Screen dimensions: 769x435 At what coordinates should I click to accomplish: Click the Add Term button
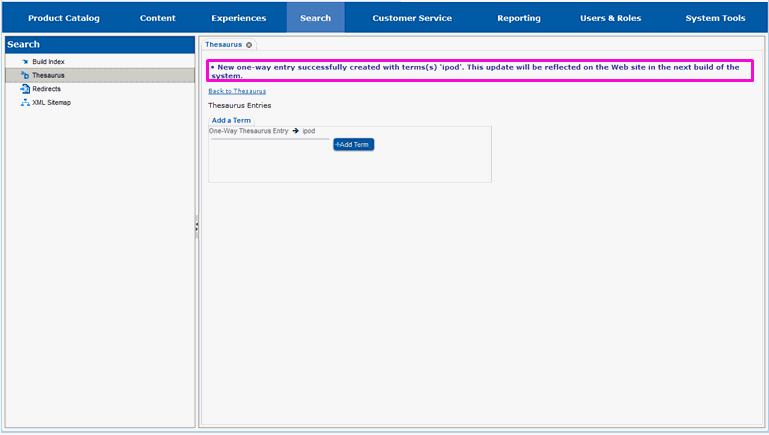(354, 145)
